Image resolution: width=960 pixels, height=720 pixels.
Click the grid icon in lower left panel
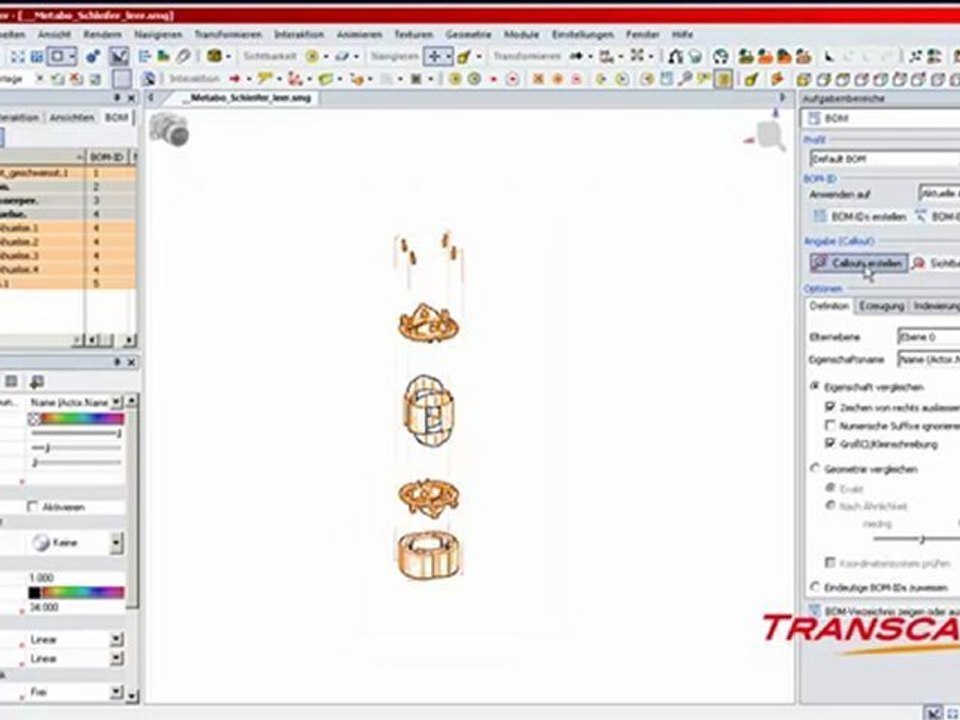pyautogui.click(x=11, y=382)
